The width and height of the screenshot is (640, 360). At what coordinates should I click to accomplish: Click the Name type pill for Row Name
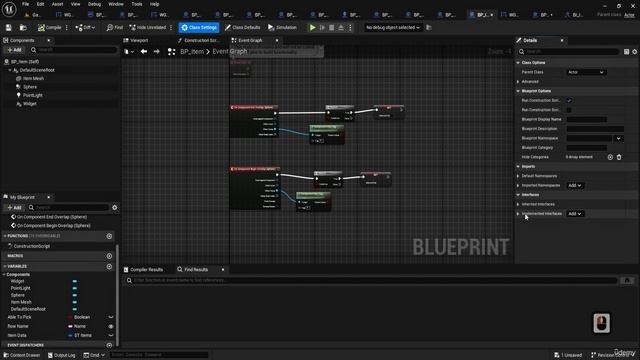[77, 326]
